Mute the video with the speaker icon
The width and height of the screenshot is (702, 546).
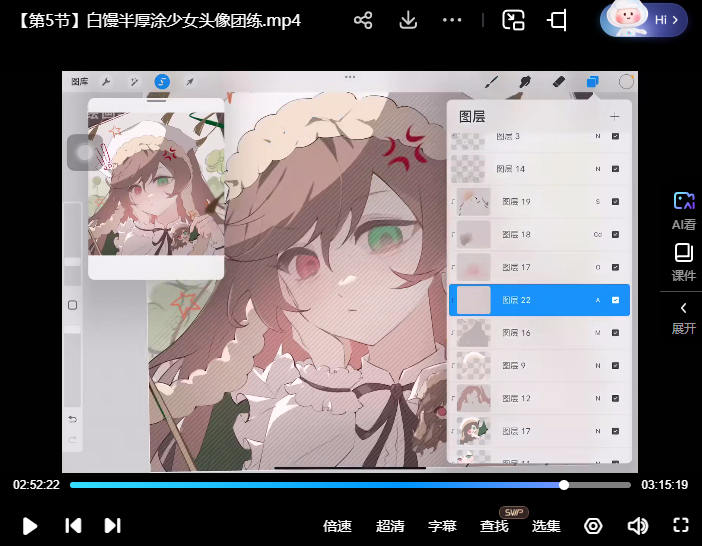(x=637, y=526)
